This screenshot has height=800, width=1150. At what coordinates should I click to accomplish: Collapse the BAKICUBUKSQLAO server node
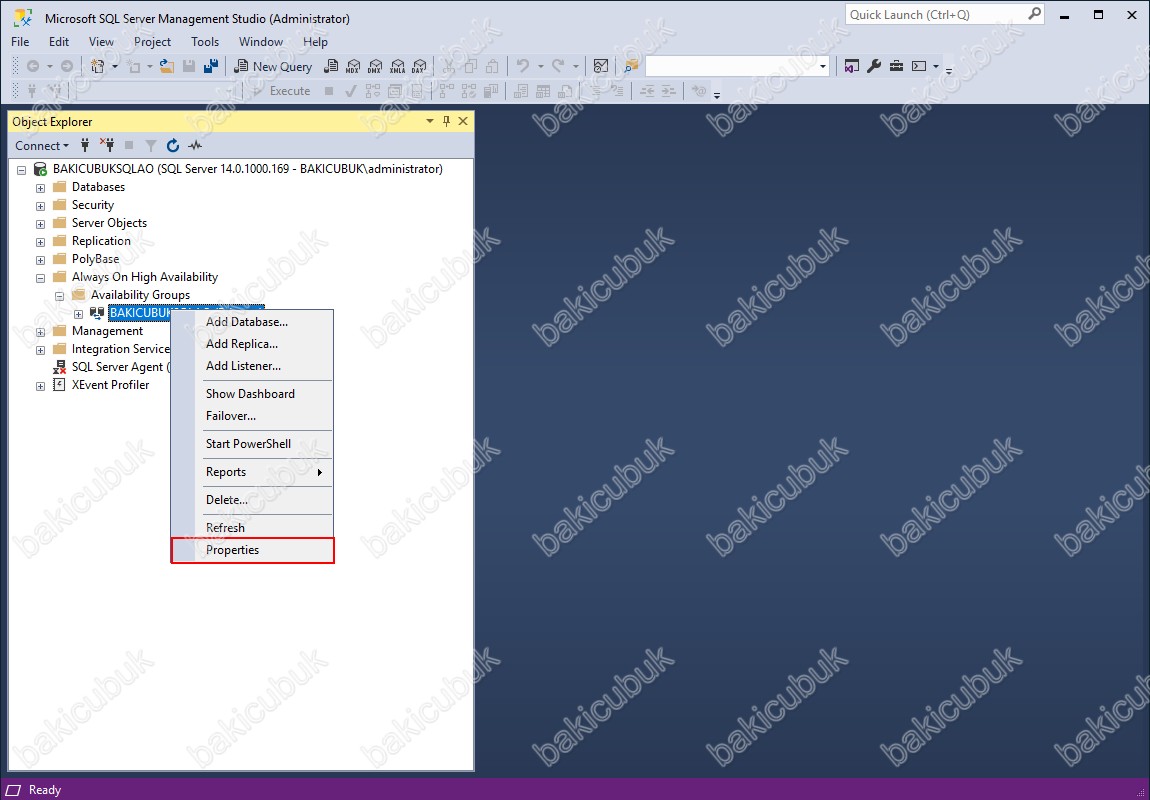coord(21,170)
